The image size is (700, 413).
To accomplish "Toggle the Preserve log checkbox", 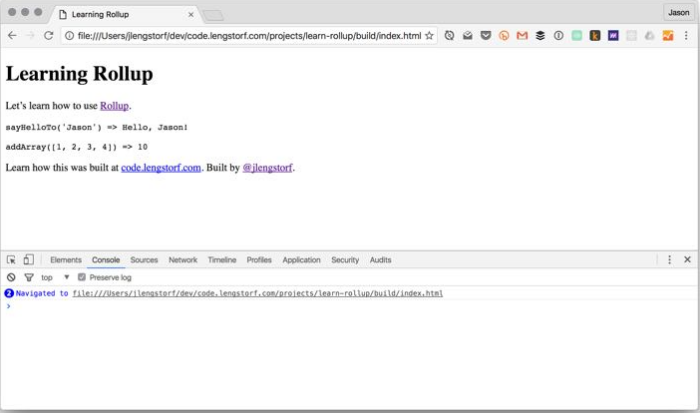I will [82, 277].
